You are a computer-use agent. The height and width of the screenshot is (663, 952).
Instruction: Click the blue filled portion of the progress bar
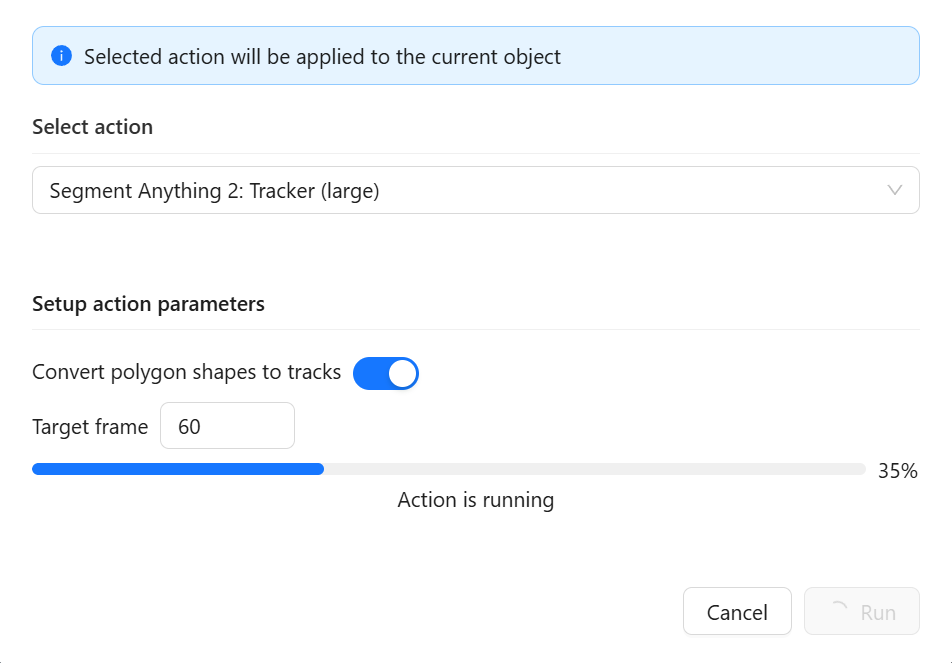[178, 469]
